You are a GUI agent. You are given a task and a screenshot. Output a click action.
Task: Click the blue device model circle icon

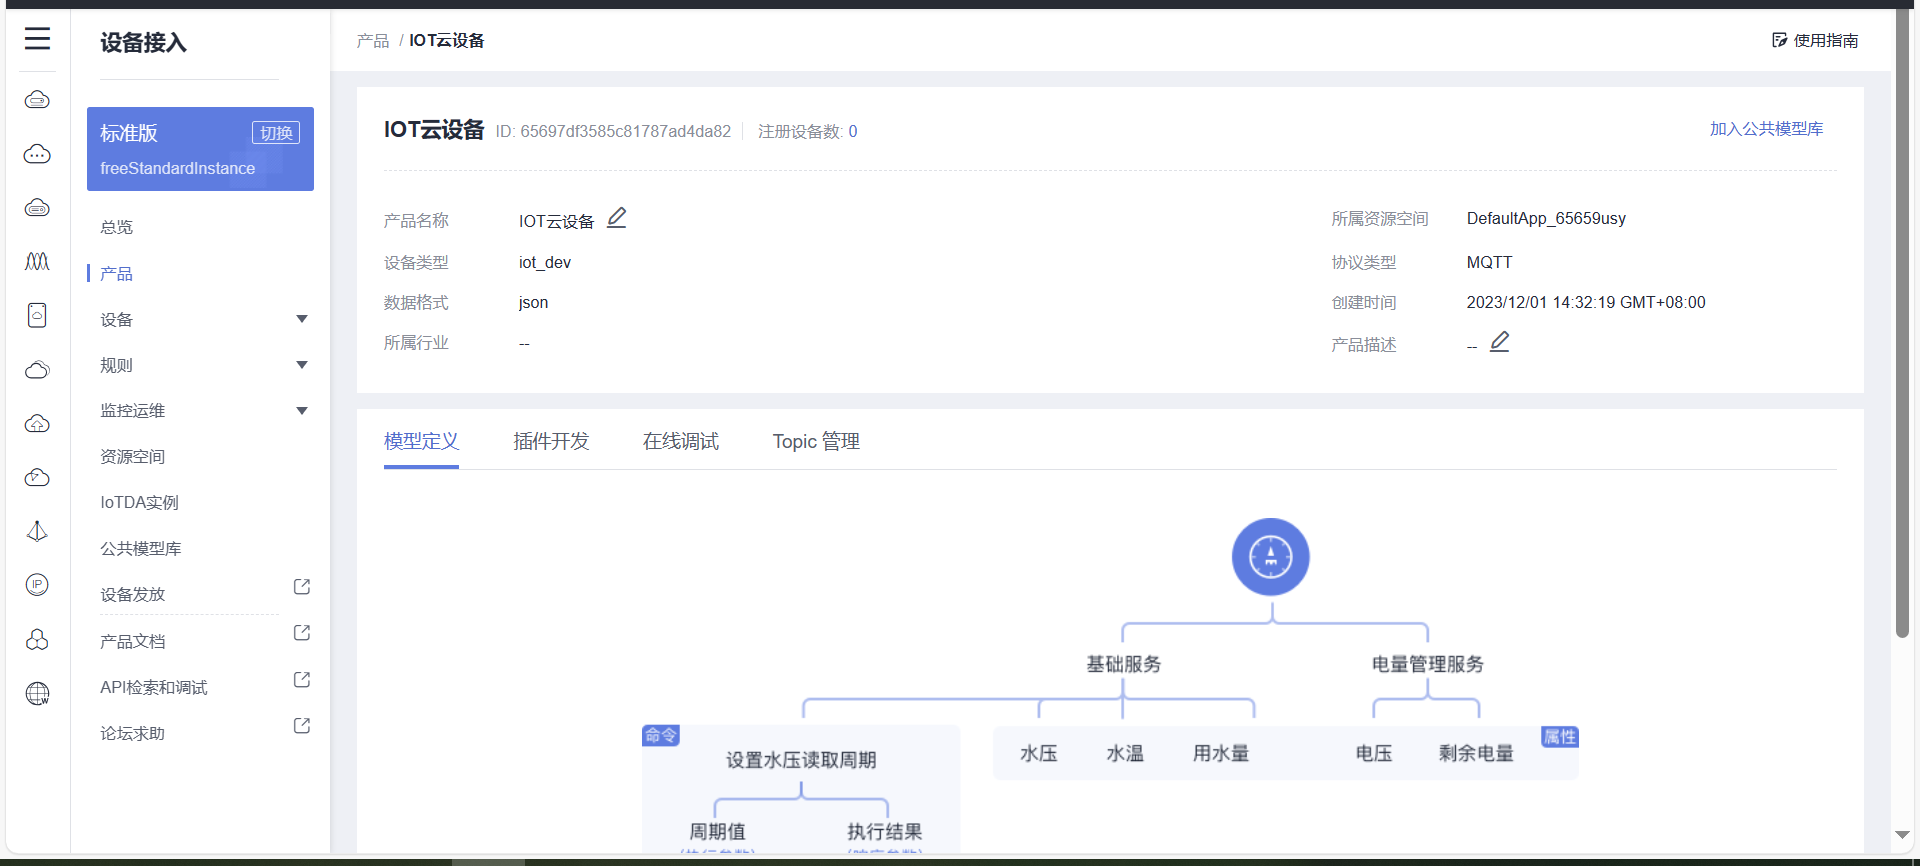click(1270, 557)
